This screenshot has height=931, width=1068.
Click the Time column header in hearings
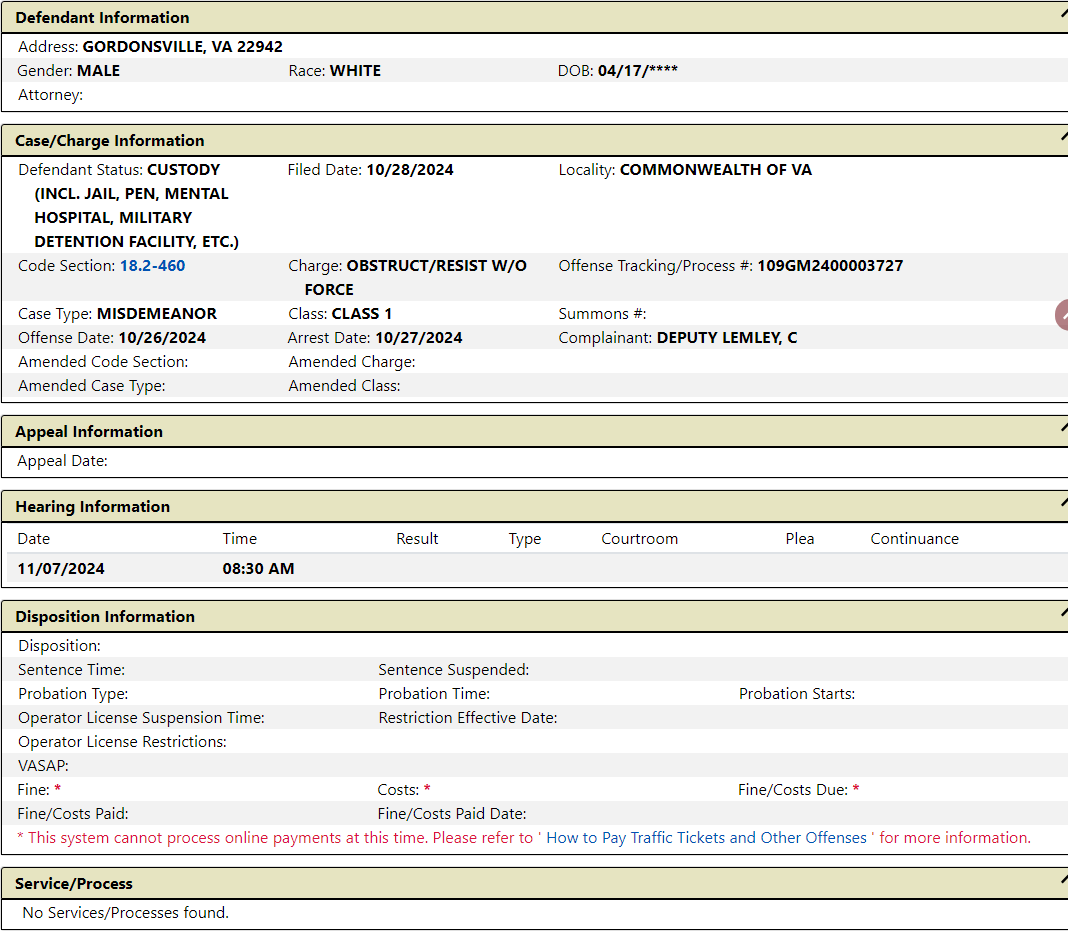click(x=240, y=539)
